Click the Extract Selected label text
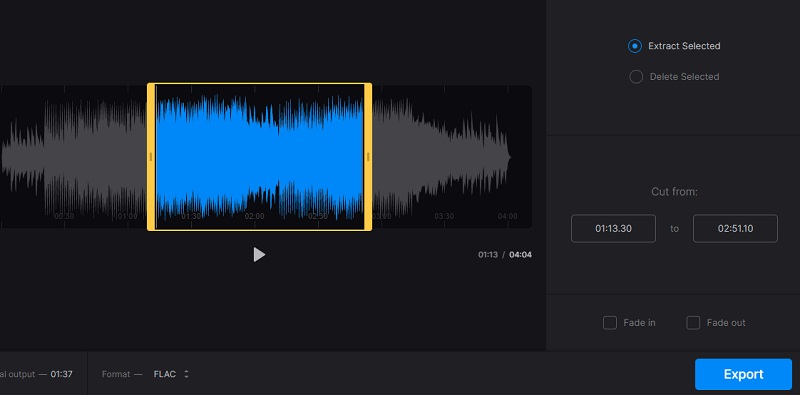This screenshot has height=395, width=800. [684, 46]
